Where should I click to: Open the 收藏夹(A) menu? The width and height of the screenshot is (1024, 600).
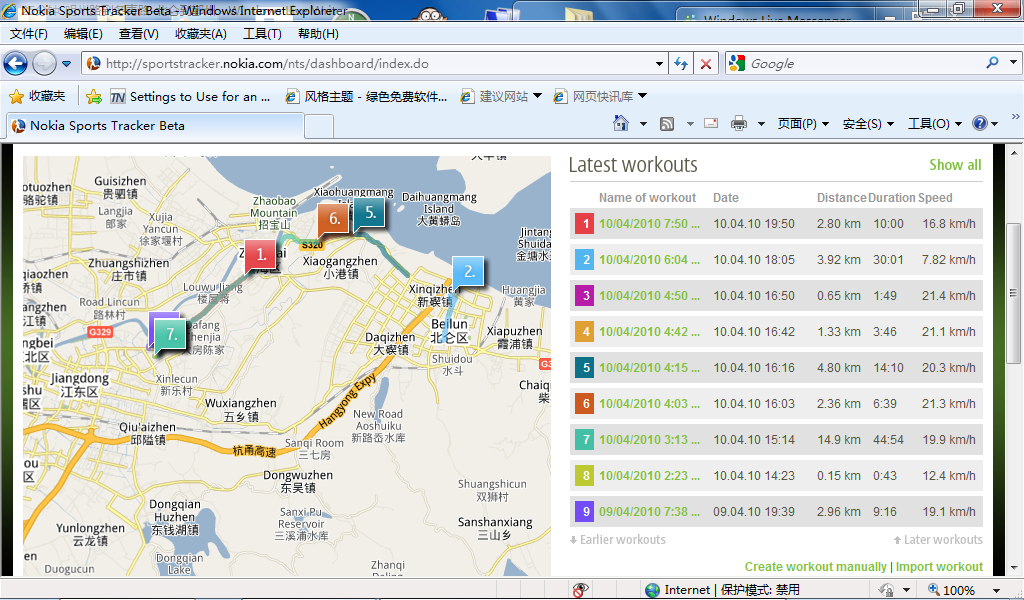(200, 34)
